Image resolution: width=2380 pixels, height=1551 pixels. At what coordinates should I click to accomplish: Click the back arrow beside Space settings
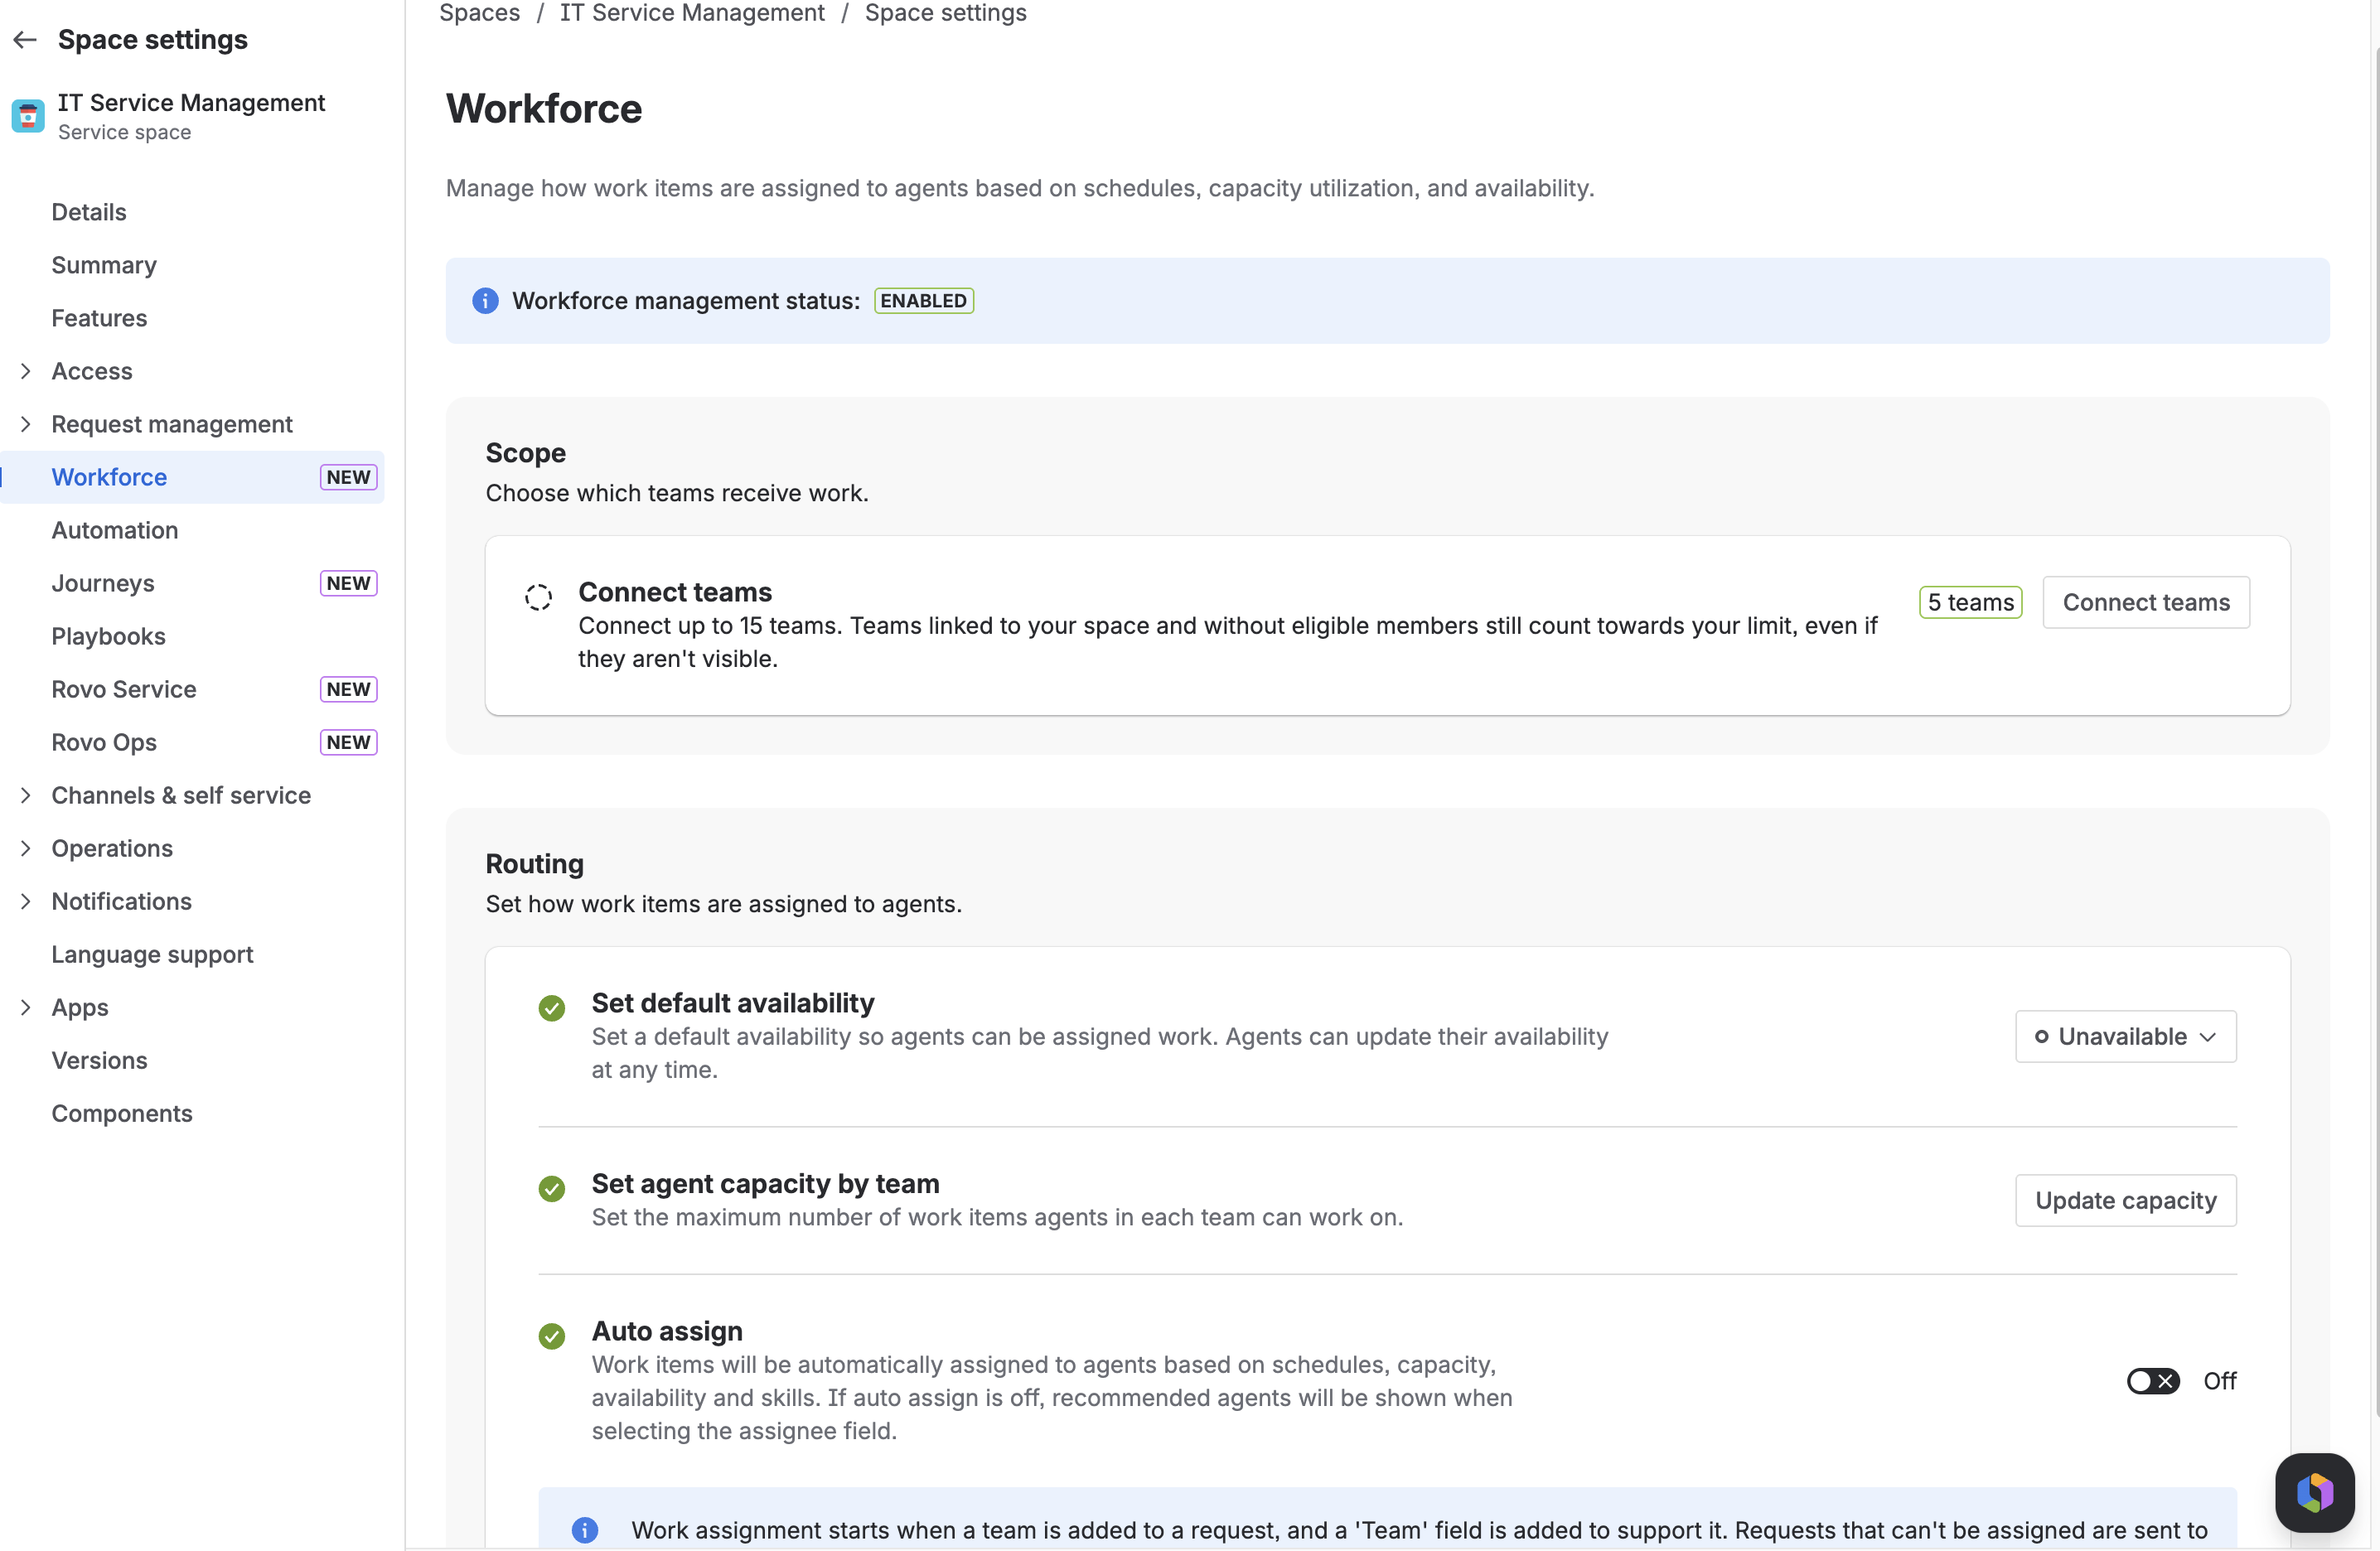coord(25,39)
